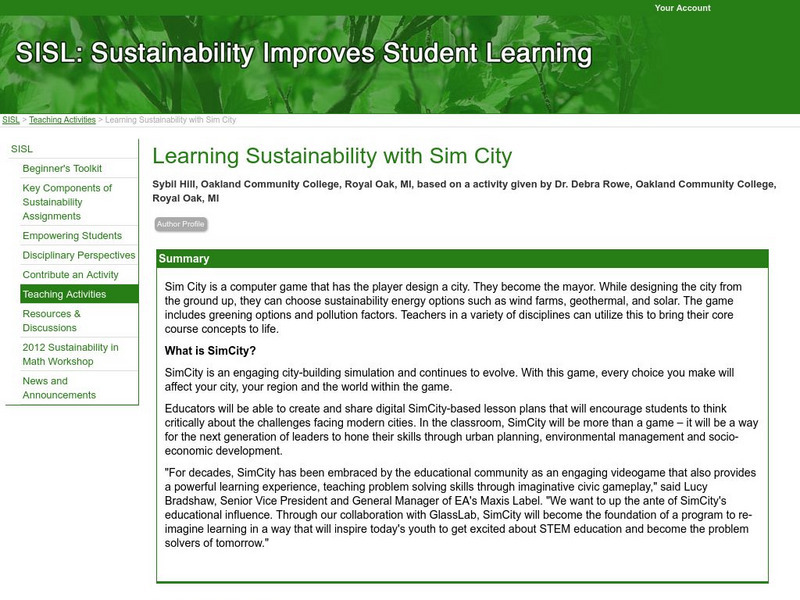Open the Disciplinary Perspectives section
This screenshot has width=800, height=600.
pyautogui.click(x=75, y=254)
